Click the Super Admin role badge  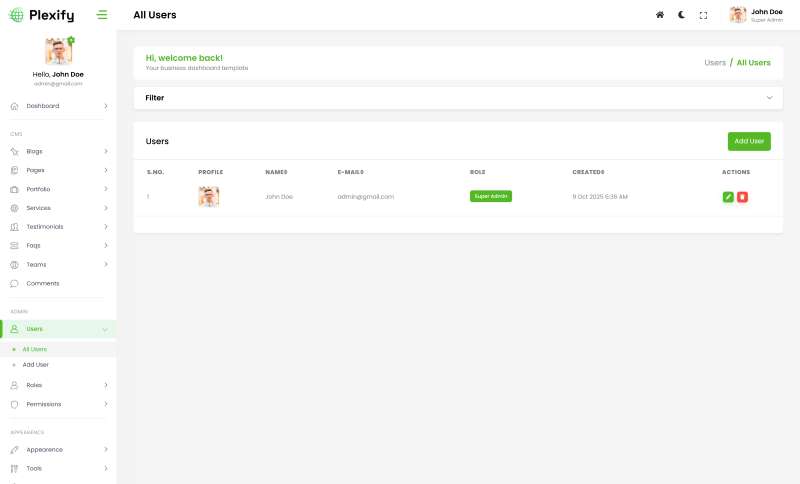[x=490, y=196]
